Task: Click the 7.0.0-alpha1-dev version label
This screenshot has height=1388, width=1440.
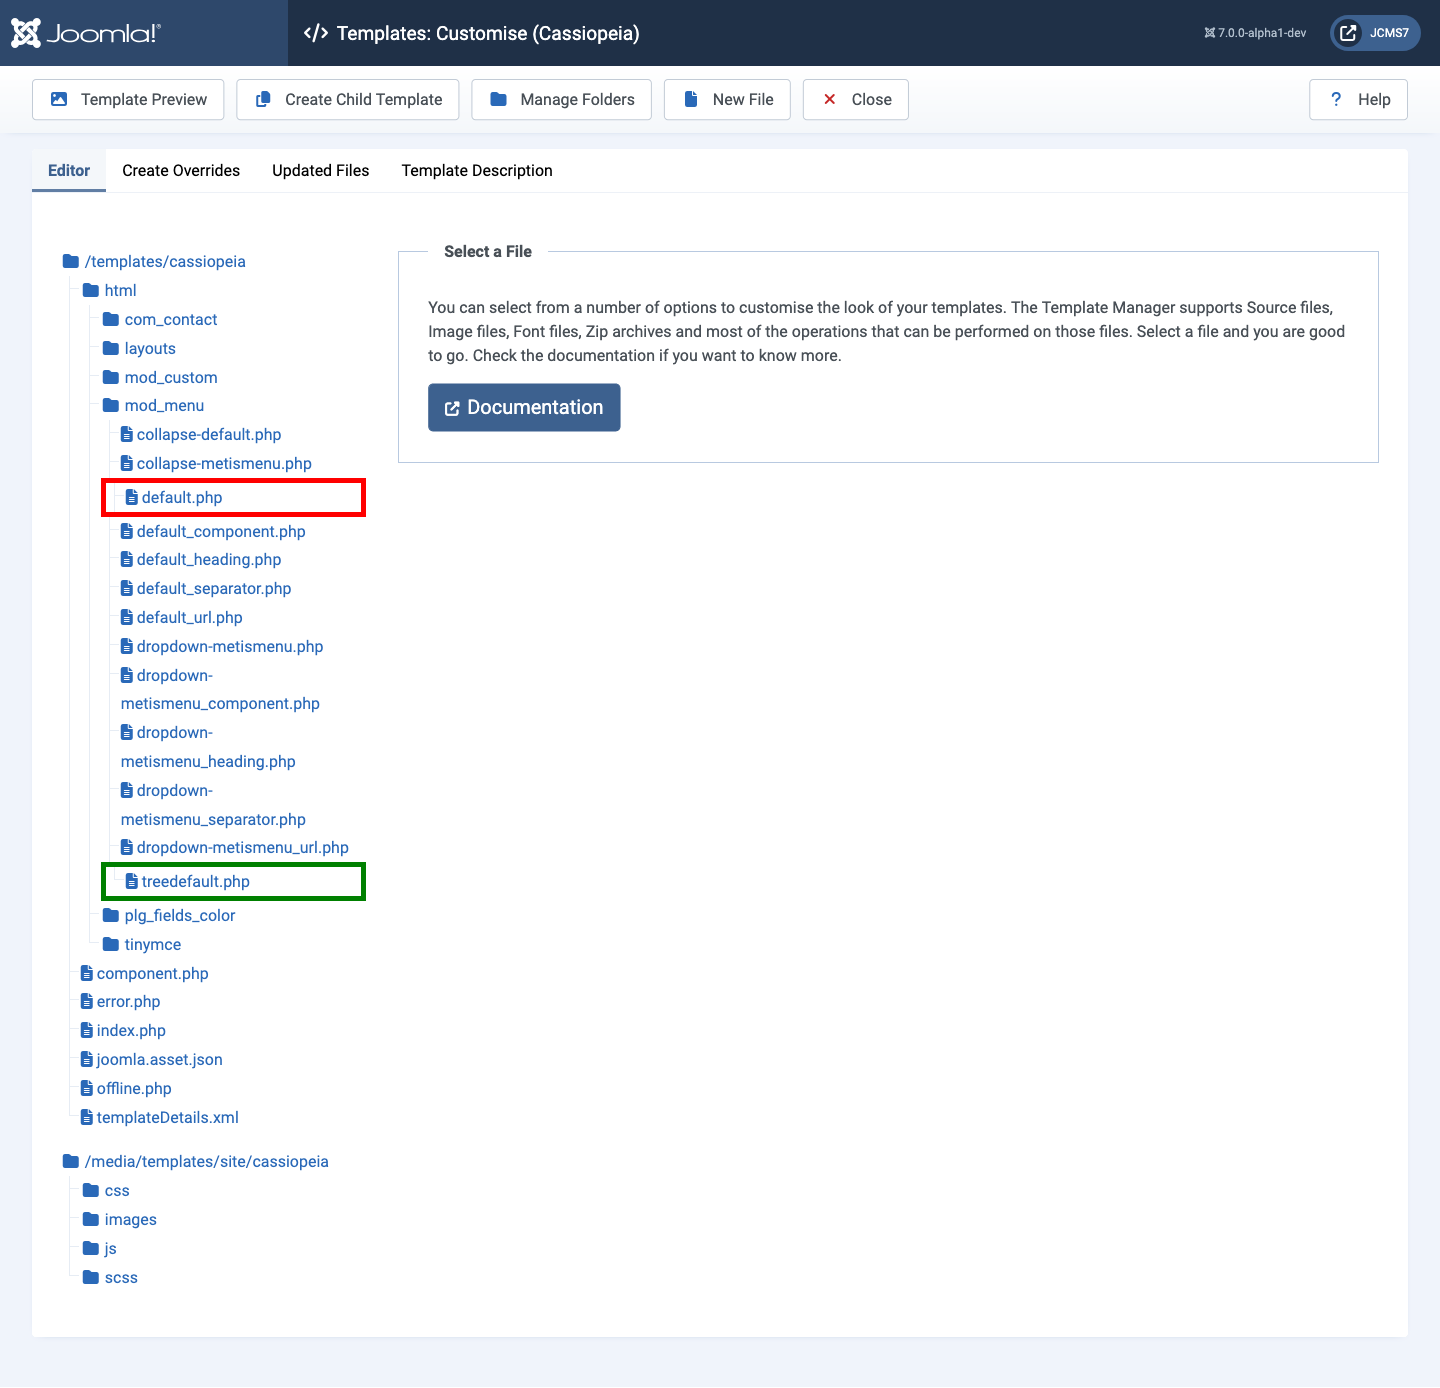Action: [x=1255, y=33]
